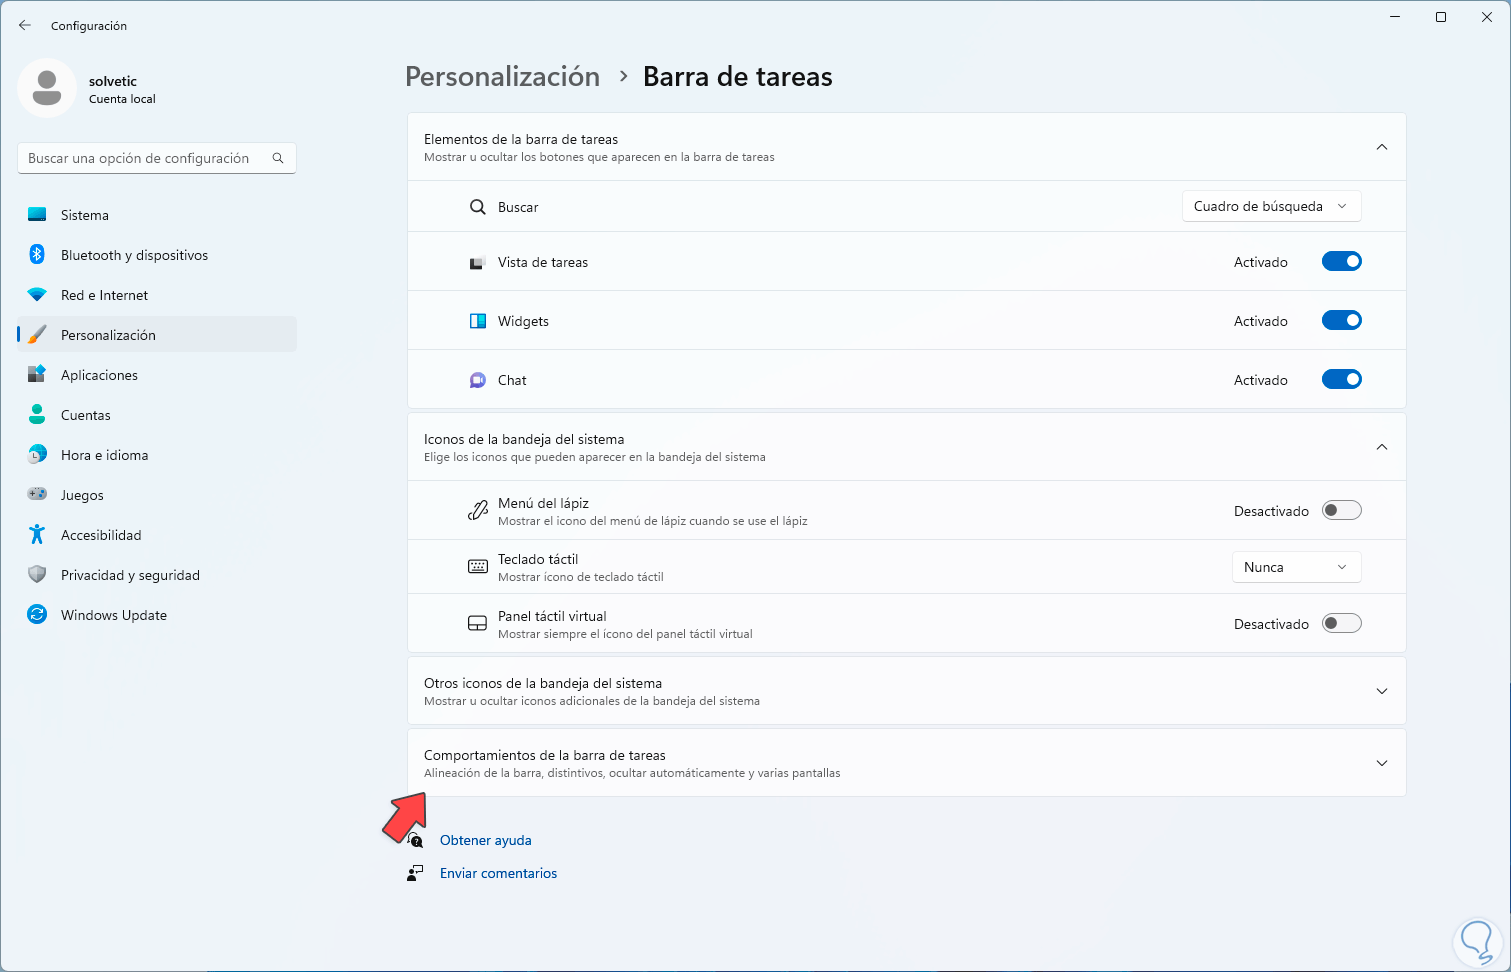Click the magnifier icon in the search box
Image resolution: width=1511 pixels, height=972 pixels.
pos(278,158)
